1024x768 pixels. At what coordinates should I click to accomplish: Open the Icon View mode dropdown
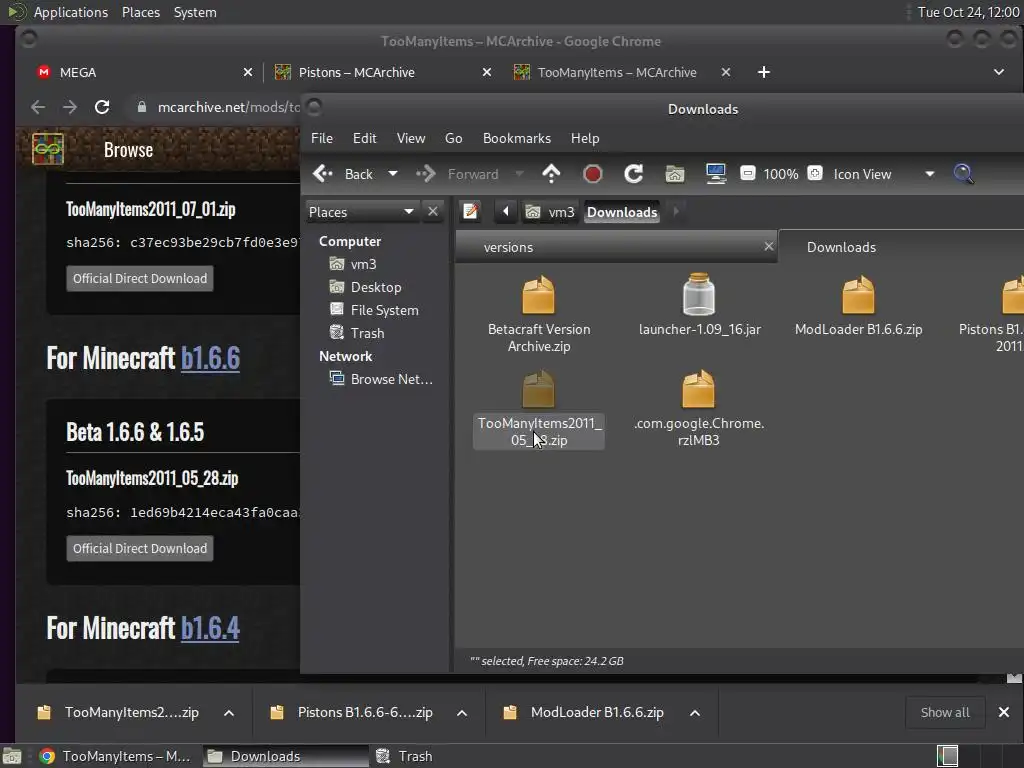tap(884, 174)
